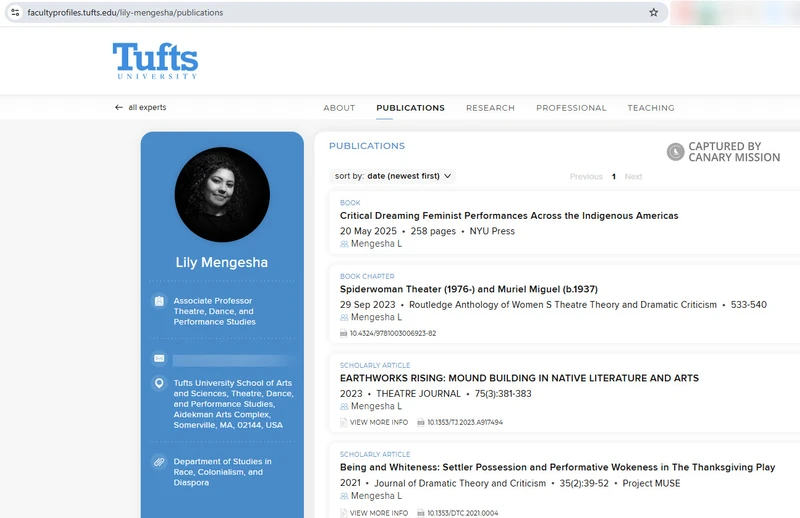Screen dimensions: 800x518
Task: Click the BOOK CHAPTER category label
Action: [x=367, y=276]
